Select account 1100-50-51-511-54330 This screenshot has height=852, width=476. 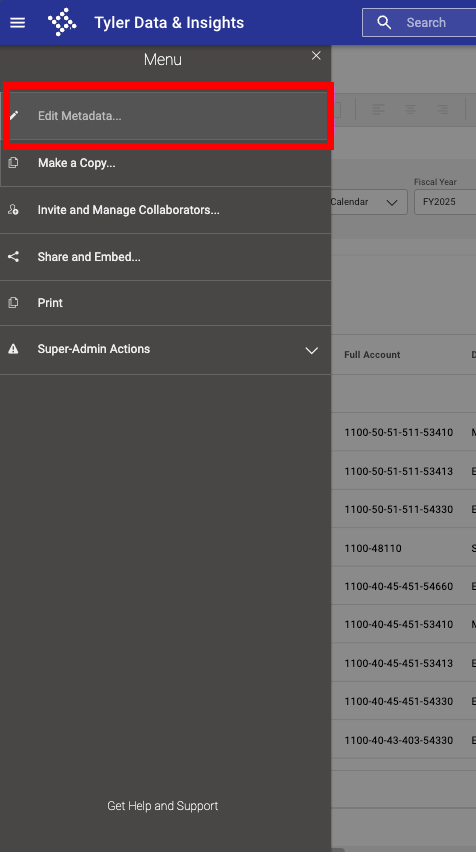(398, 510)
